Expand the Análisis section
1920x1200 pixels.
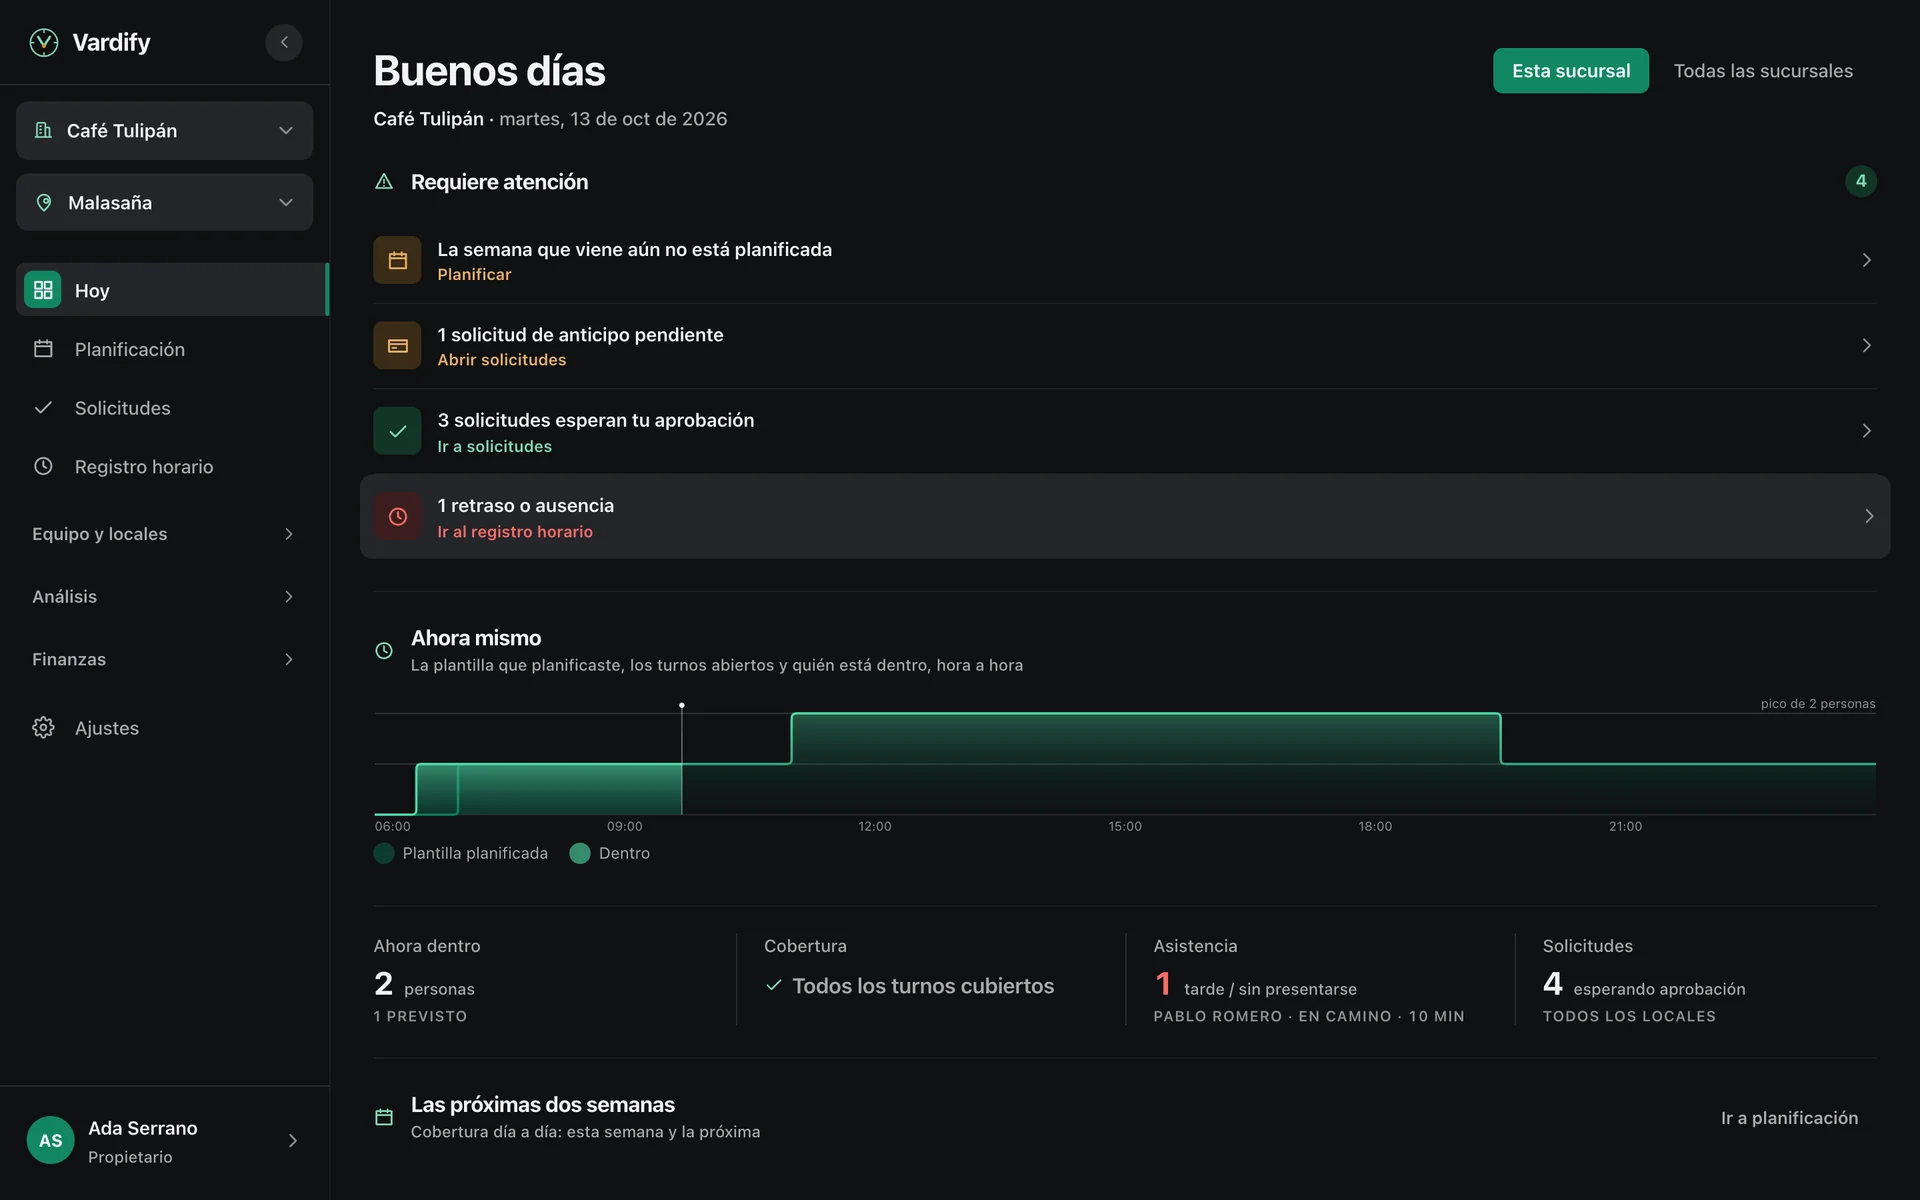(x=164, y=596)
